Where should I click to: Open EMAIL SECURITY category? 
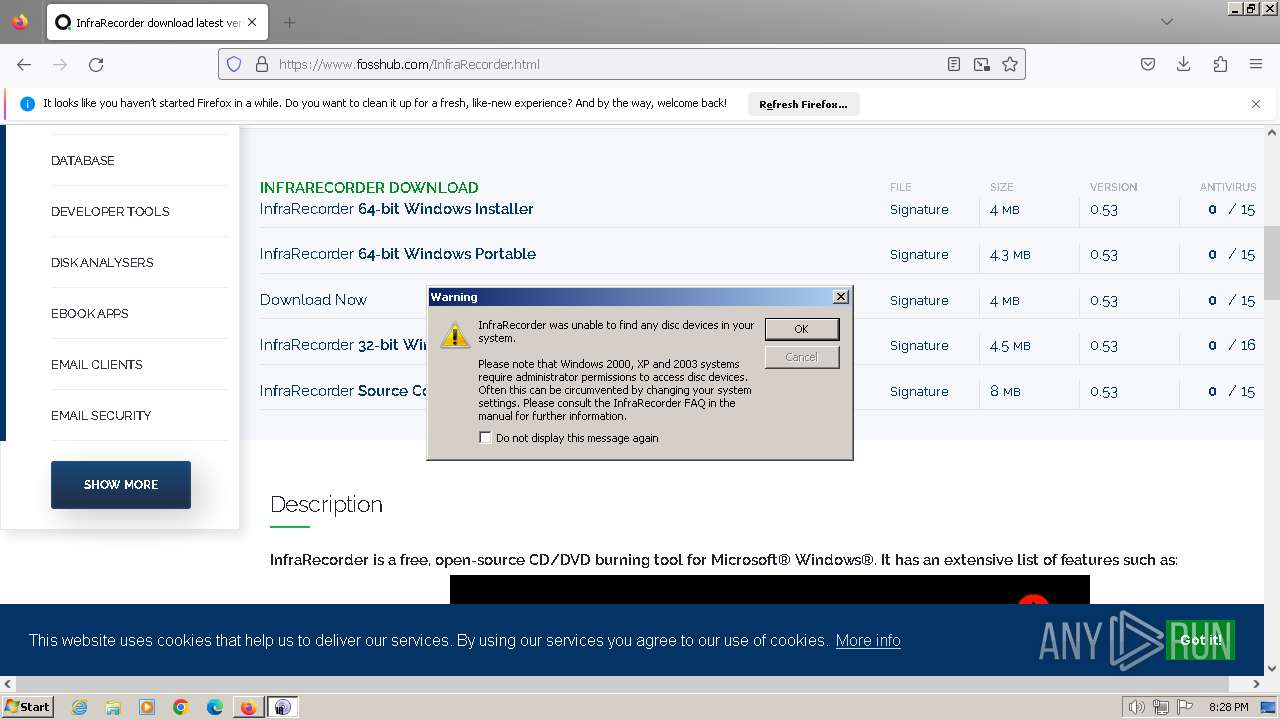click(x=101, y=415)
